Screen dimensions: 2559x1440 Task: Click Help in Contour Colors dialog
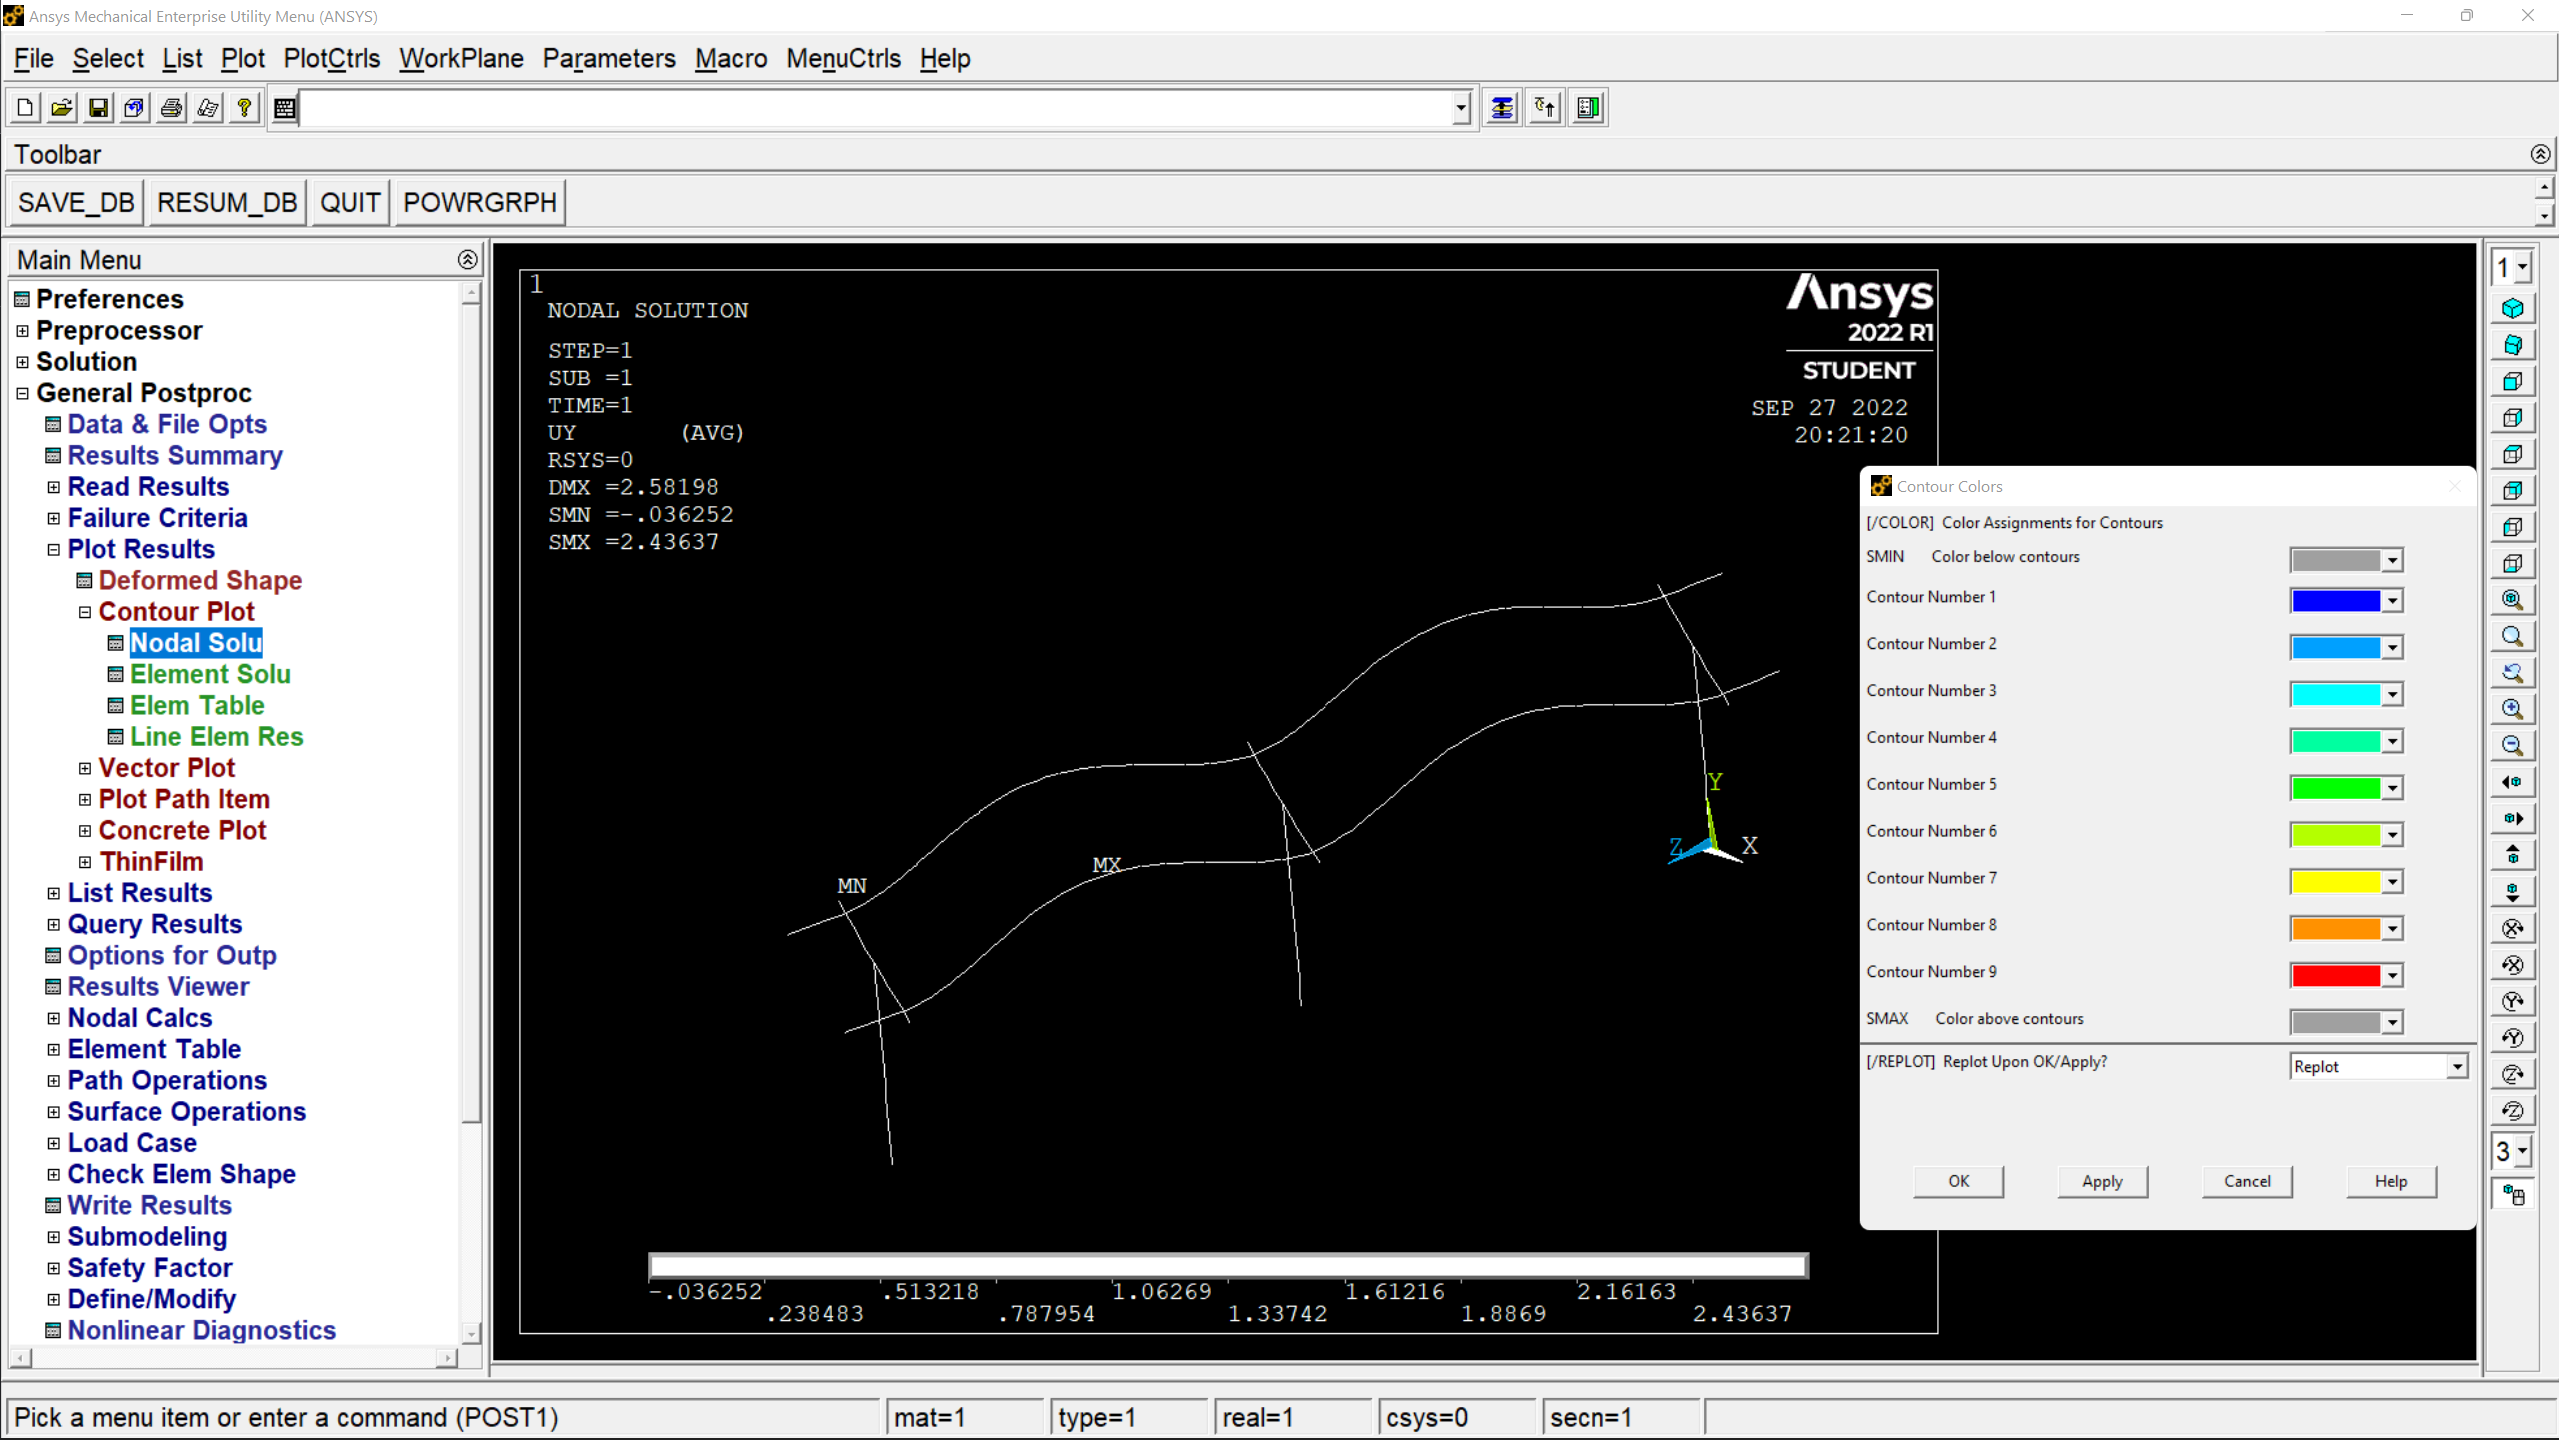2391,1181
